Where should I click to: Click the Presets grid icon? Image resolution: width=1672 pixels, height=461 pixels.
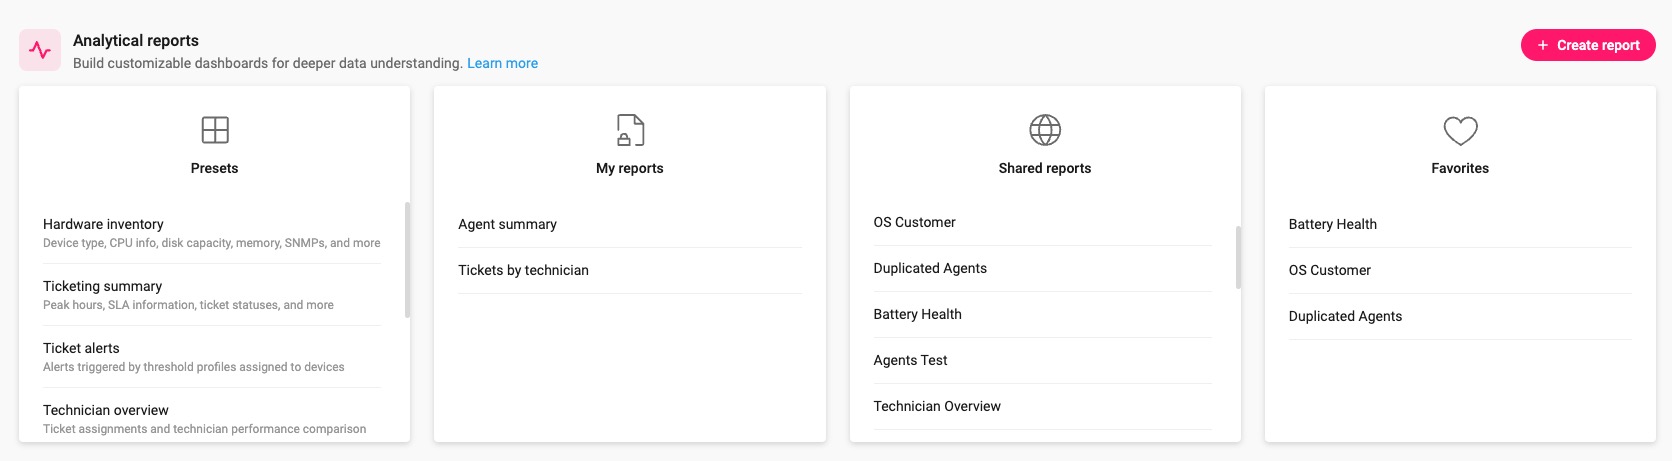[215, 130]
